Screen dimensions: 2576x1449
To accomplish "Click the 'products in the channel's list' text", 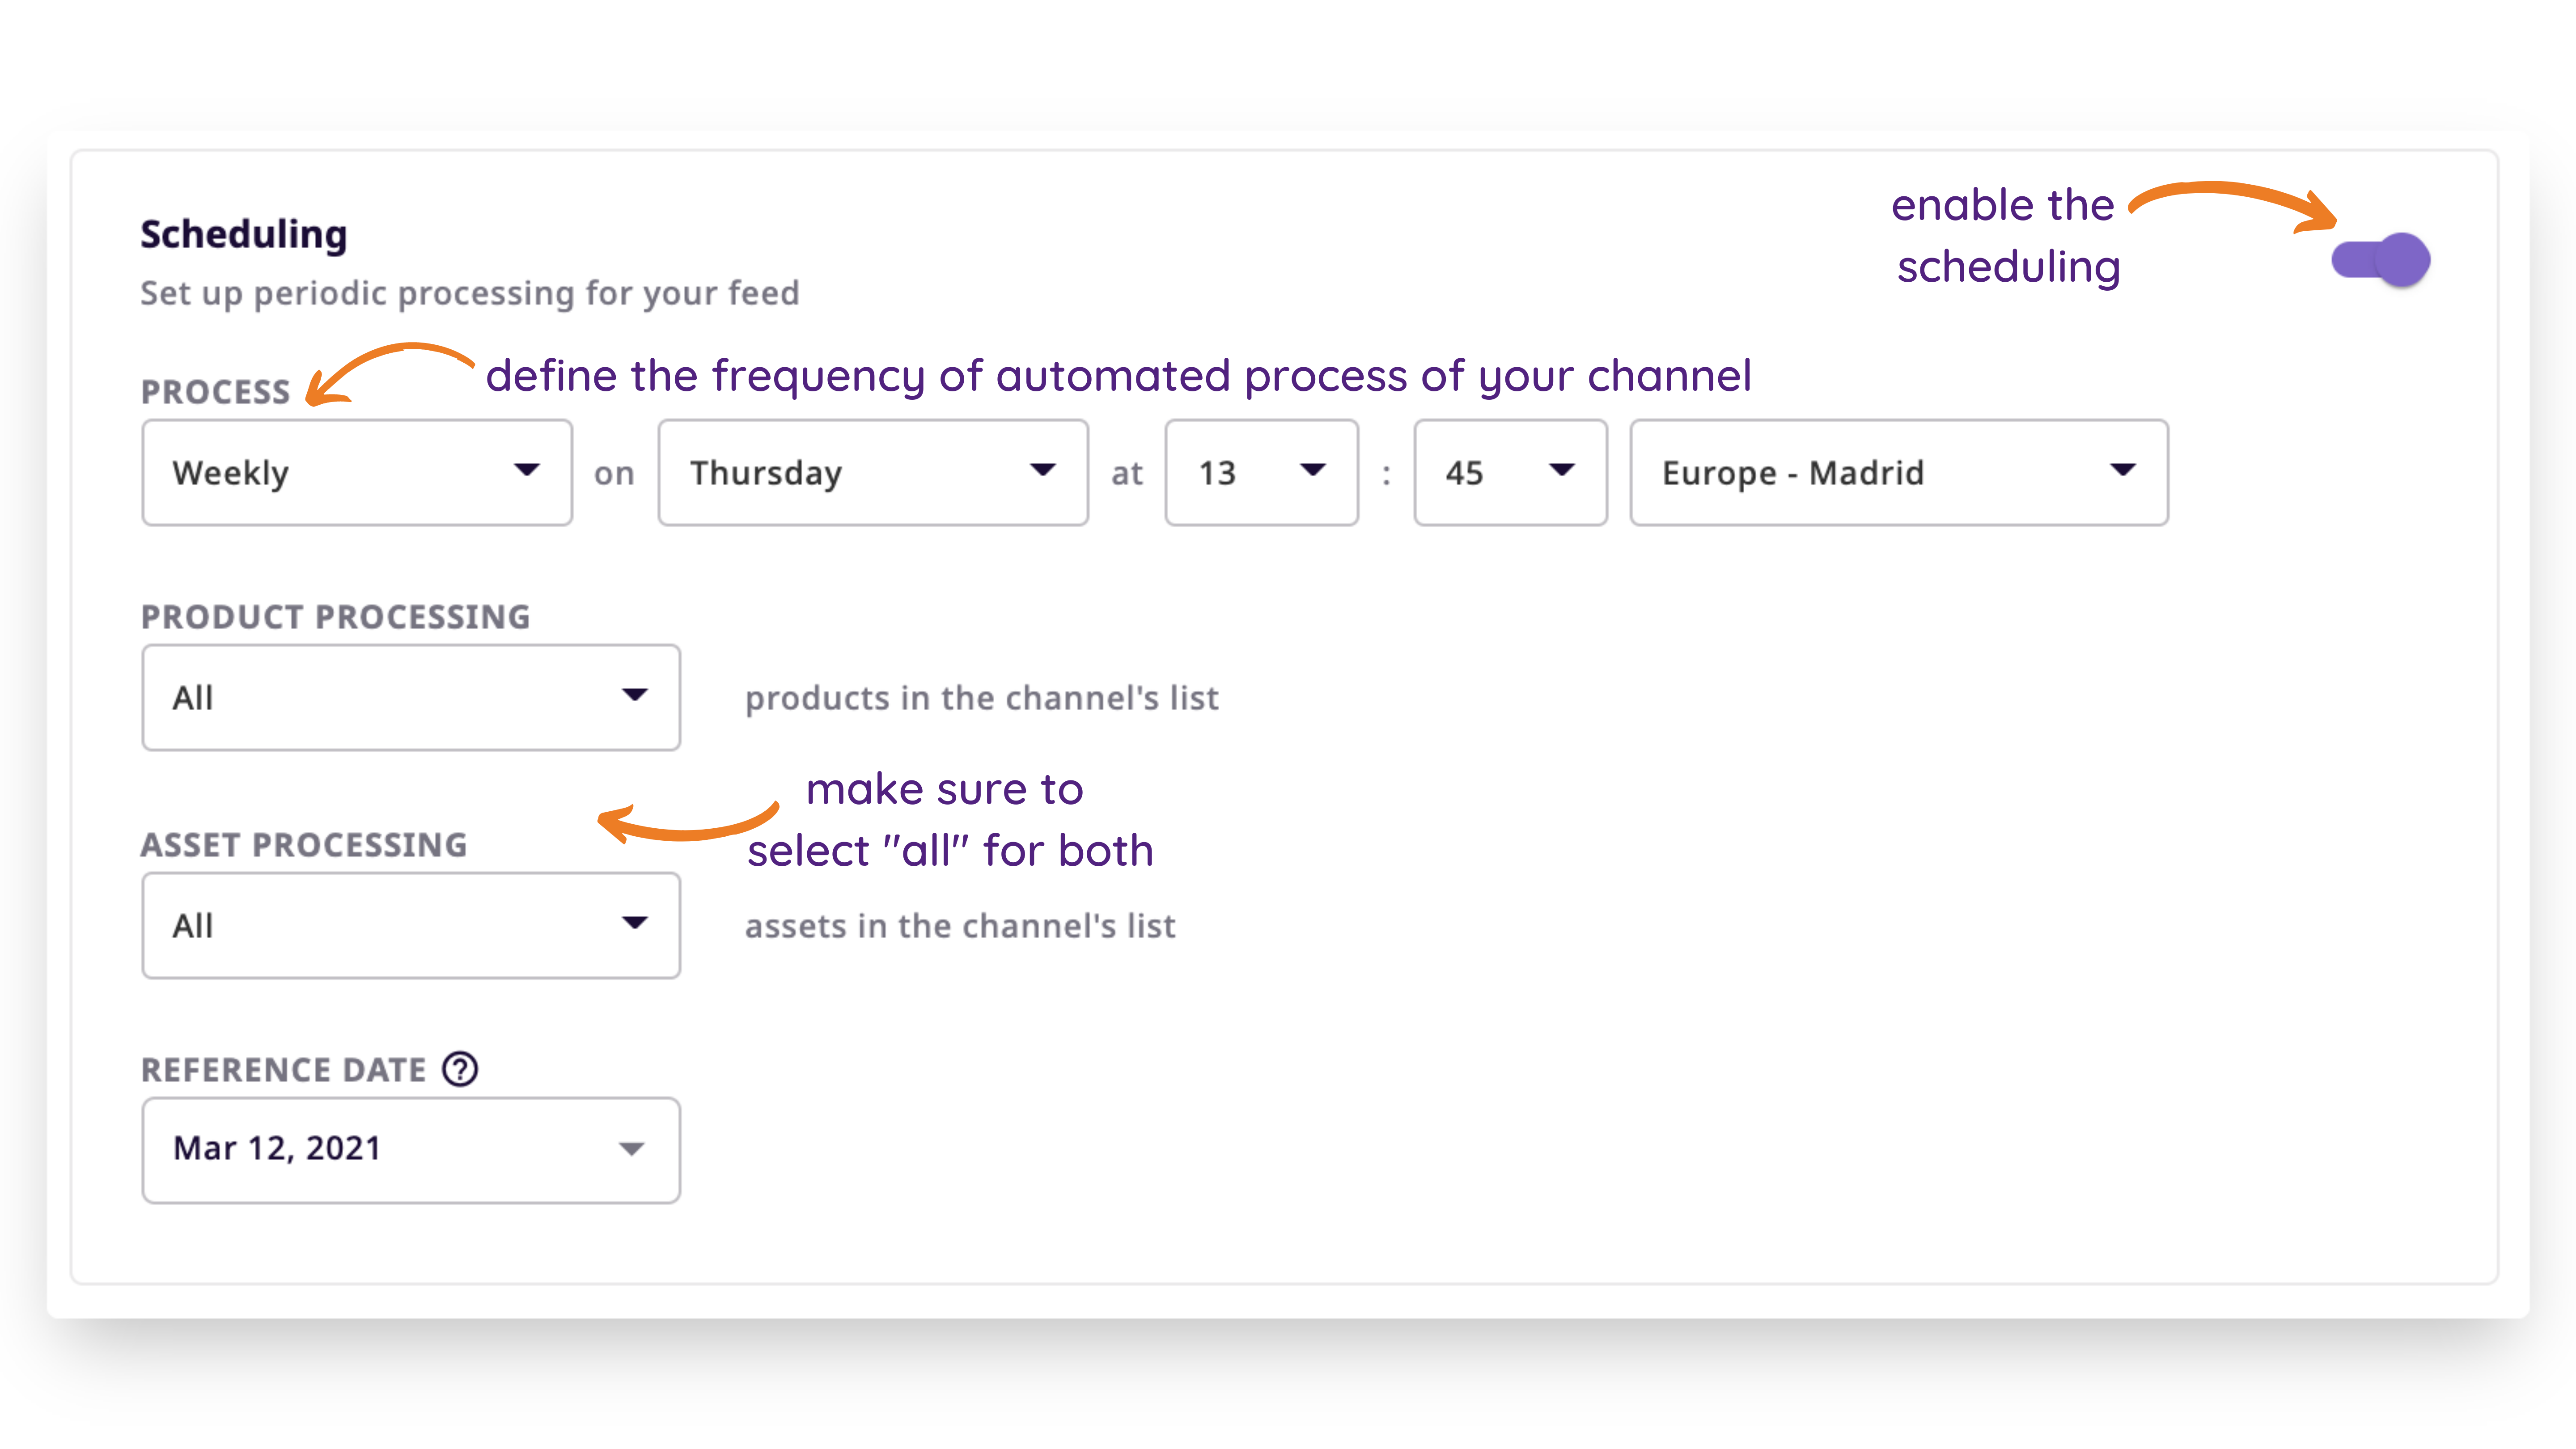I will 982,698.
